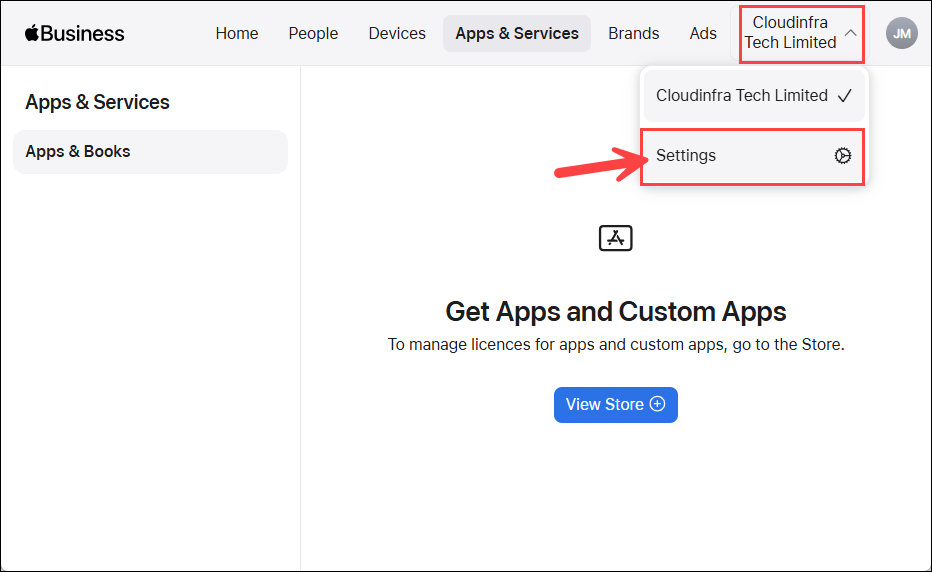This screenshot has height=572, width=932.
Task: Open the Brands tab
Action: coord(634,33)
